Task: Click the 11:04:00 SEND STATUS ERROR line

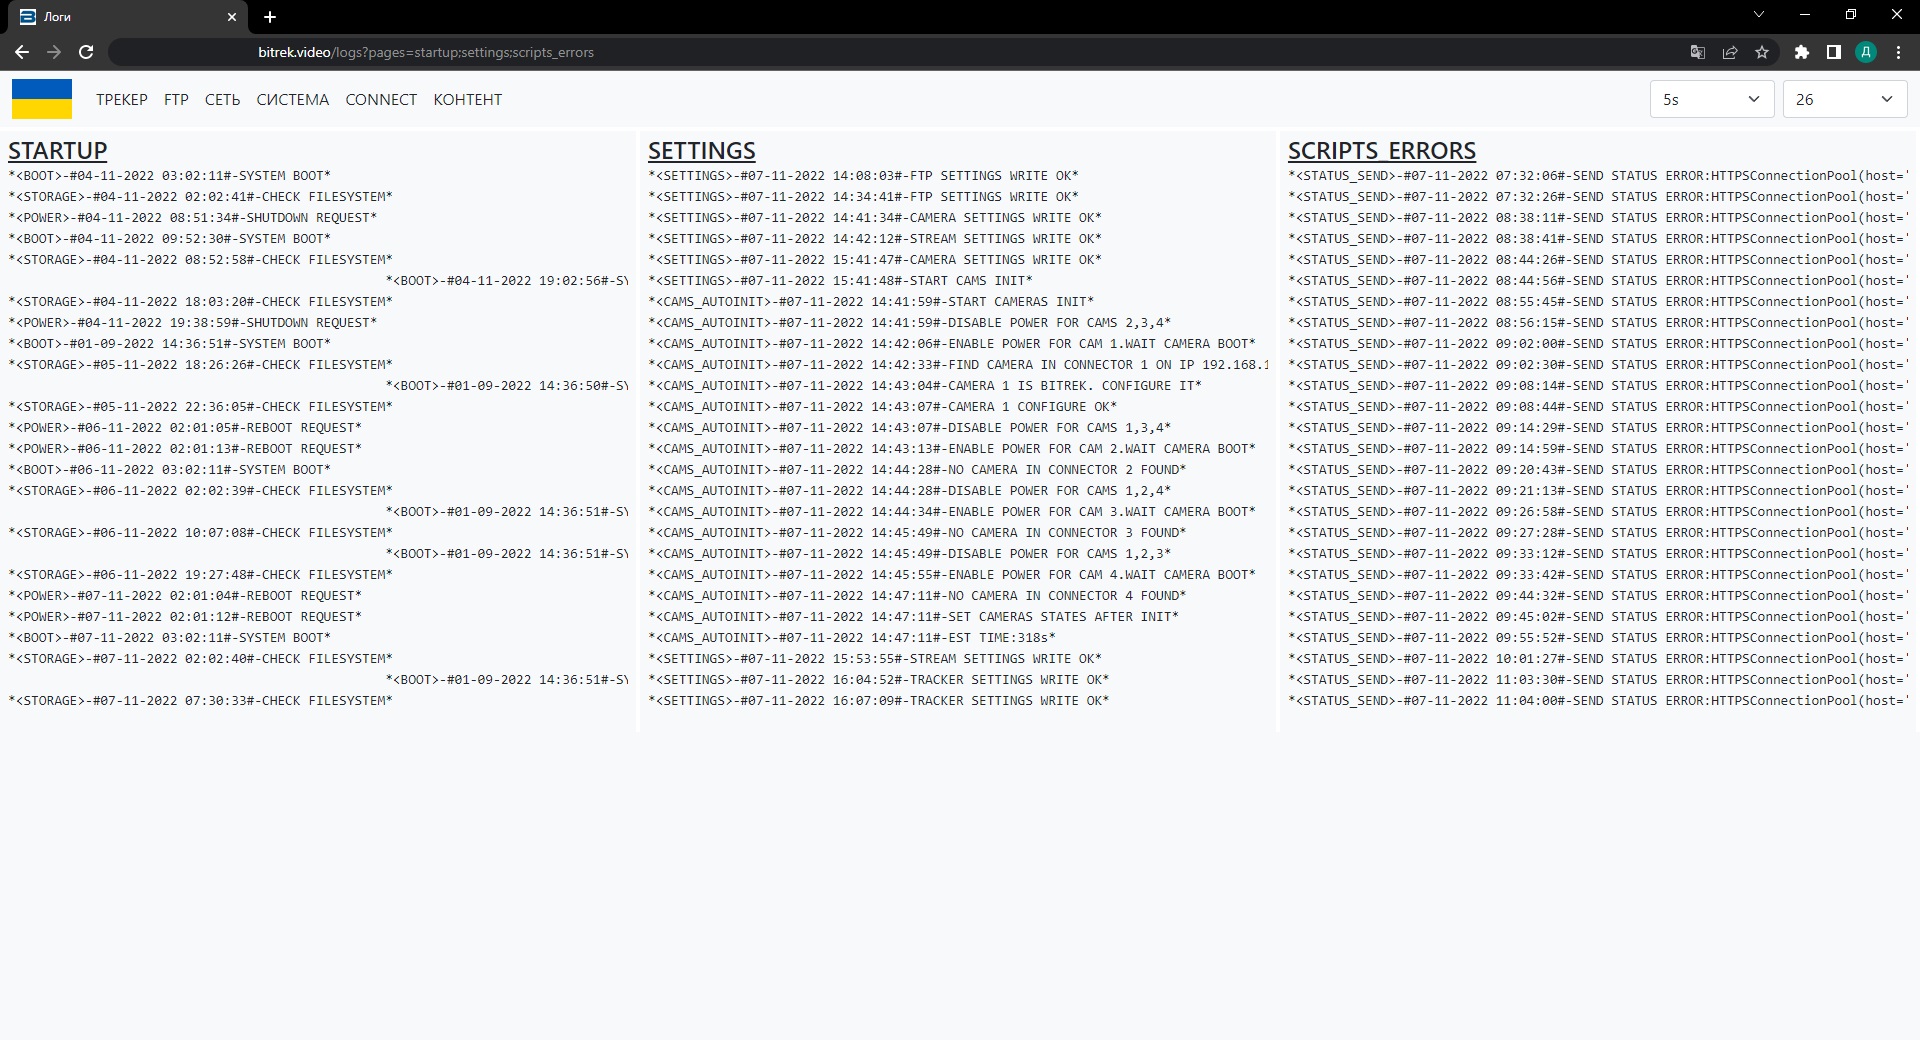Action: pos(1598,701)
